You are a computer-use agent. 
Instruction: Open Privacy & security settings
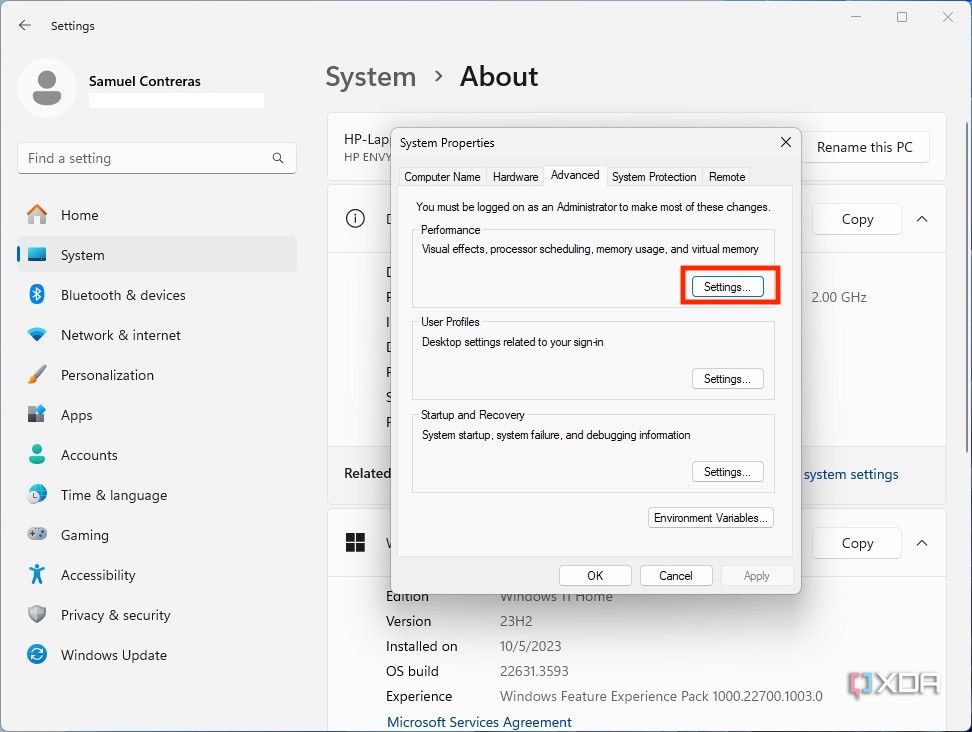pos(157,615)
